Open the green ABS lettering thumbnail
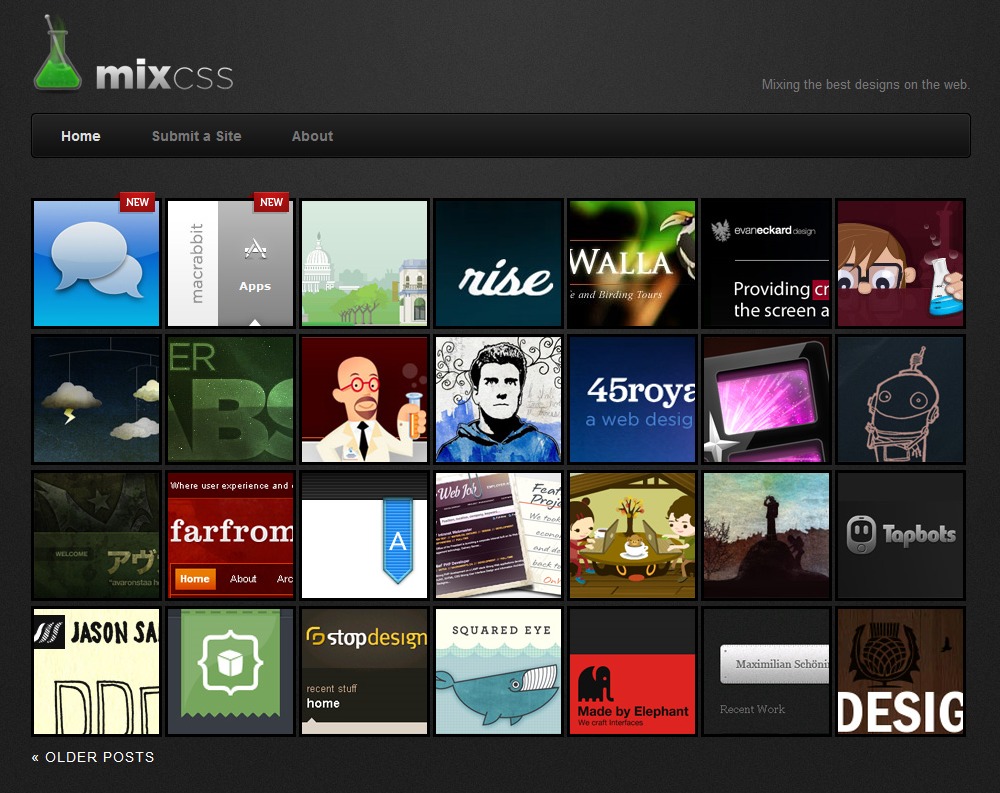This screenshot has width=1000, height=793. pyautogui.click(x=230, y=399)
